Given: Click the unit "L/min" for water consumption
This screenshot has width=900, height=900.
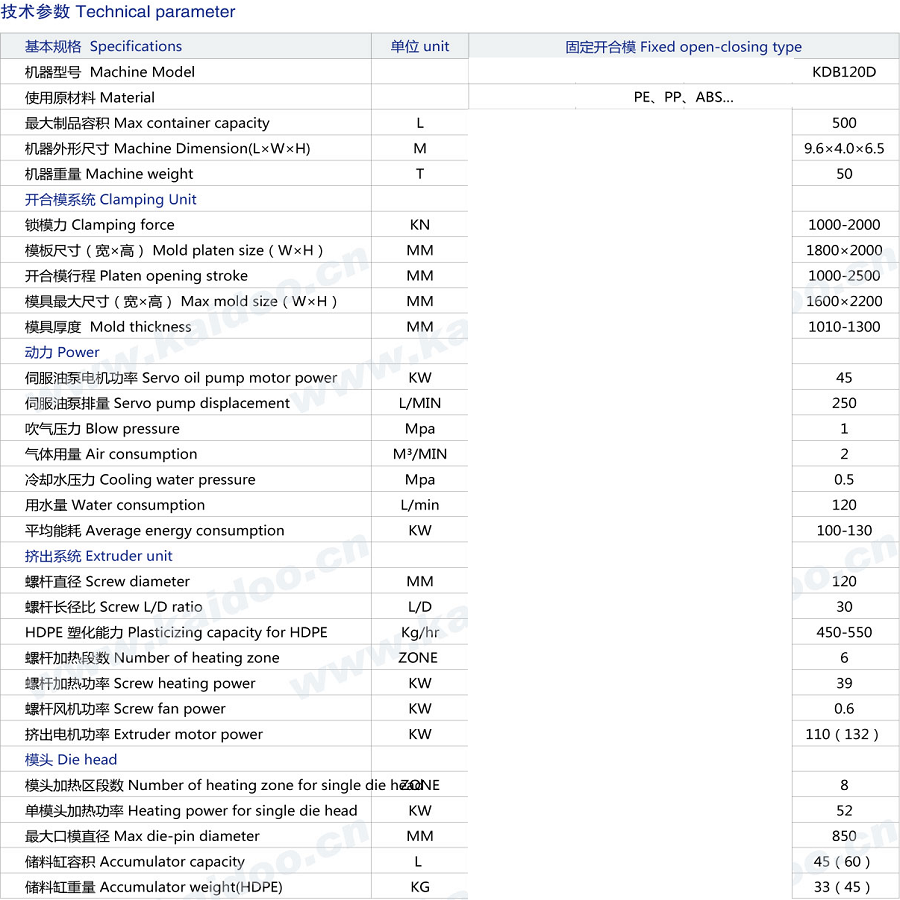Looking at the screenshot, I should (x=420, y=505).
